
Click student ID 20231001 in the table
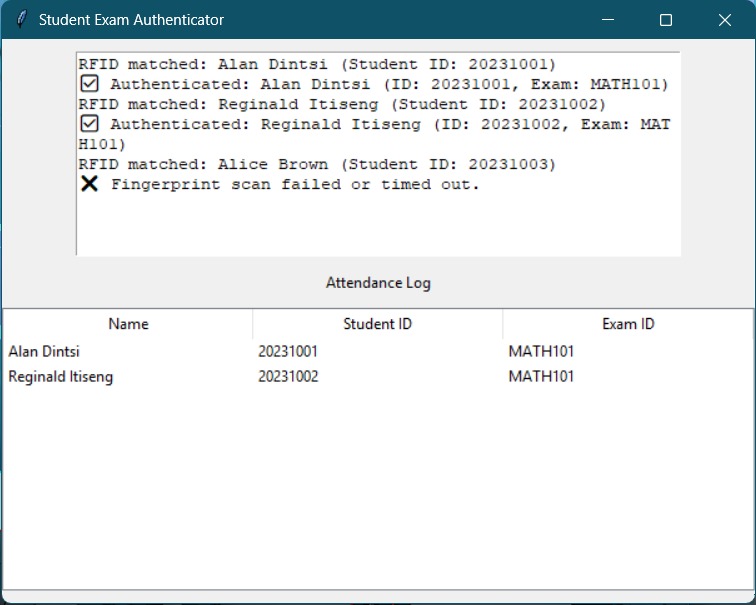pos(288,351)
